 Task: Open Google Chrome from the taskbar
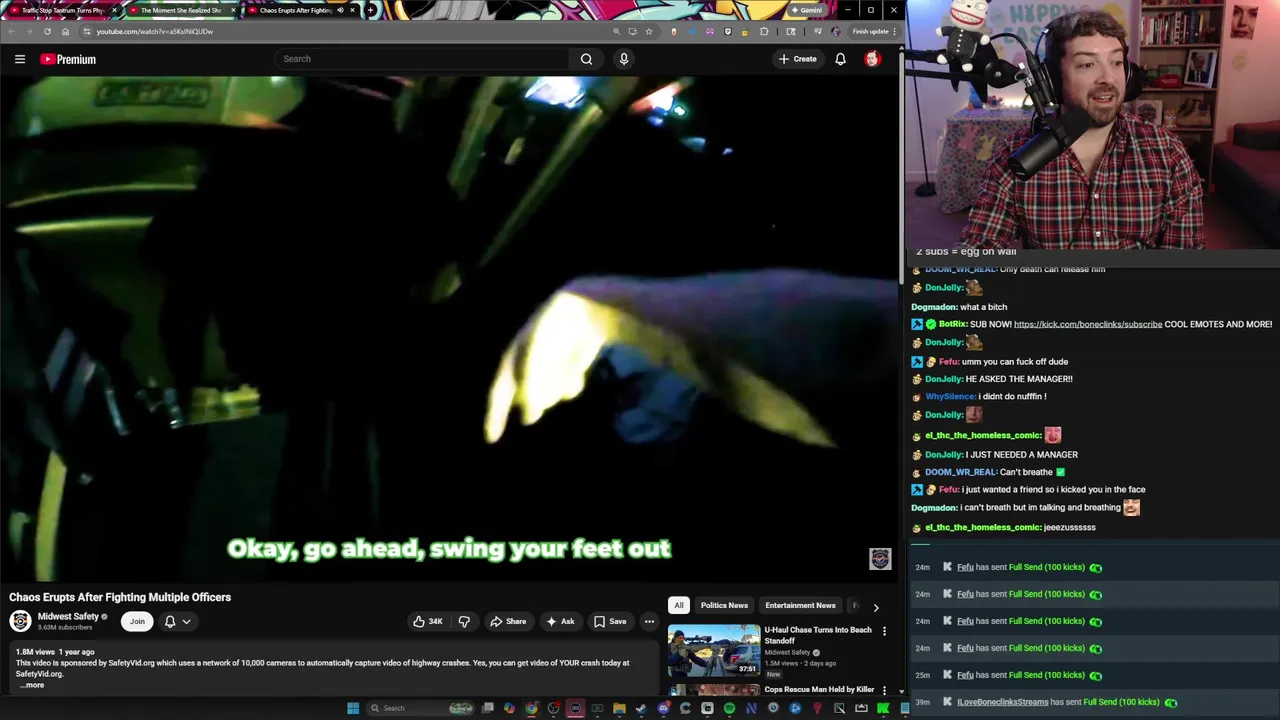pos(531,708)
